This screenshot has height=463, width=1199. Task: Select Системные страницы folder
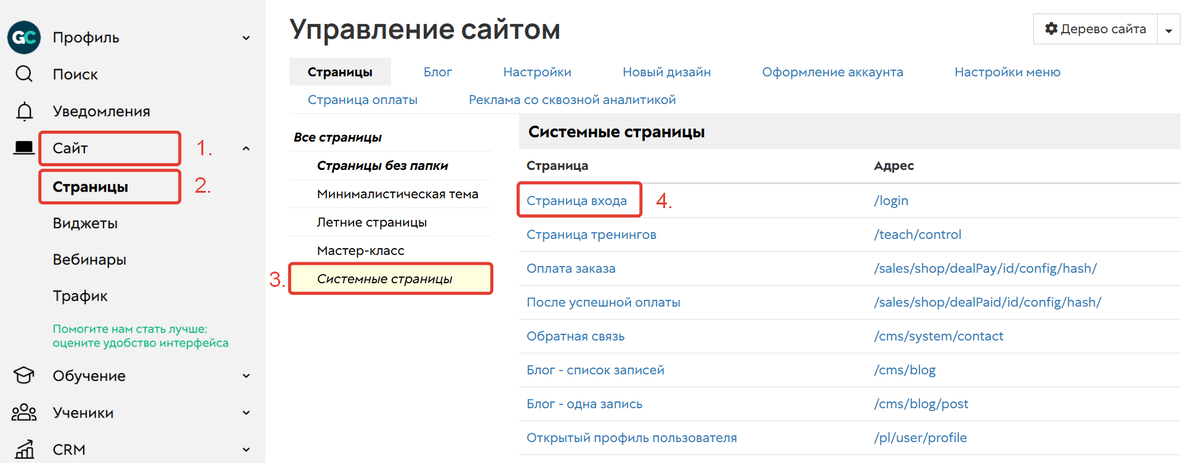tap(385, 279)
